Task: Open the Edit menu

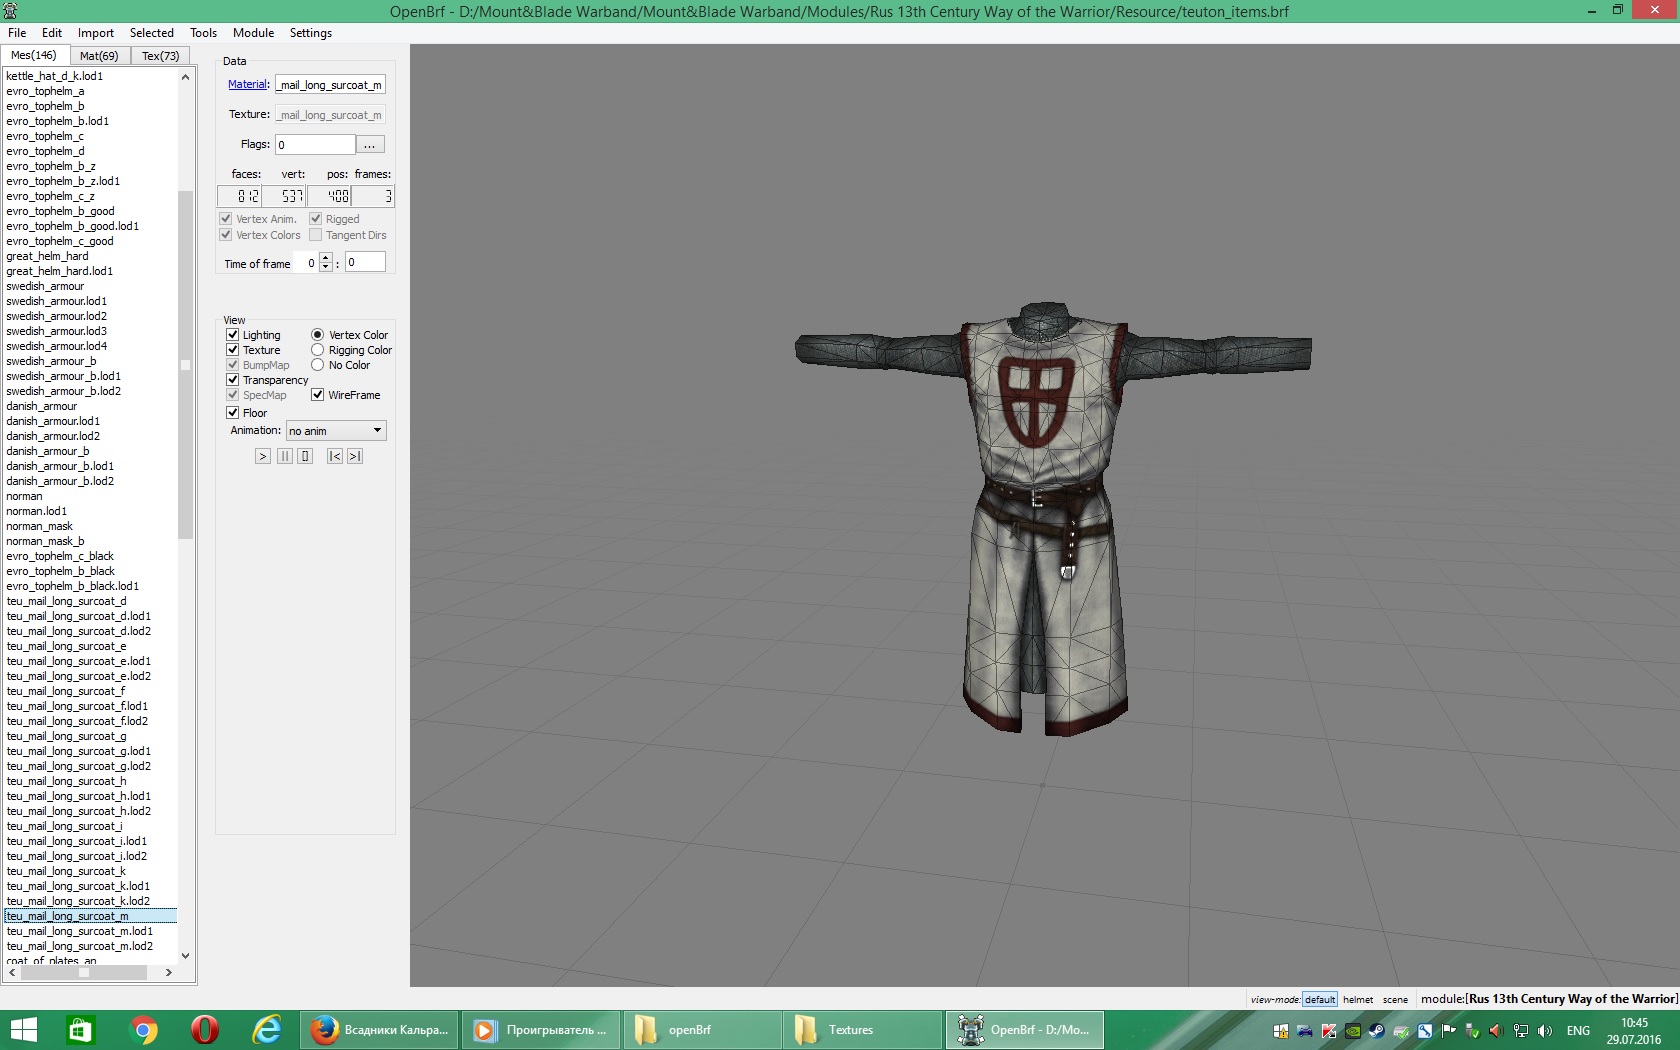Action: click(52, 33)
